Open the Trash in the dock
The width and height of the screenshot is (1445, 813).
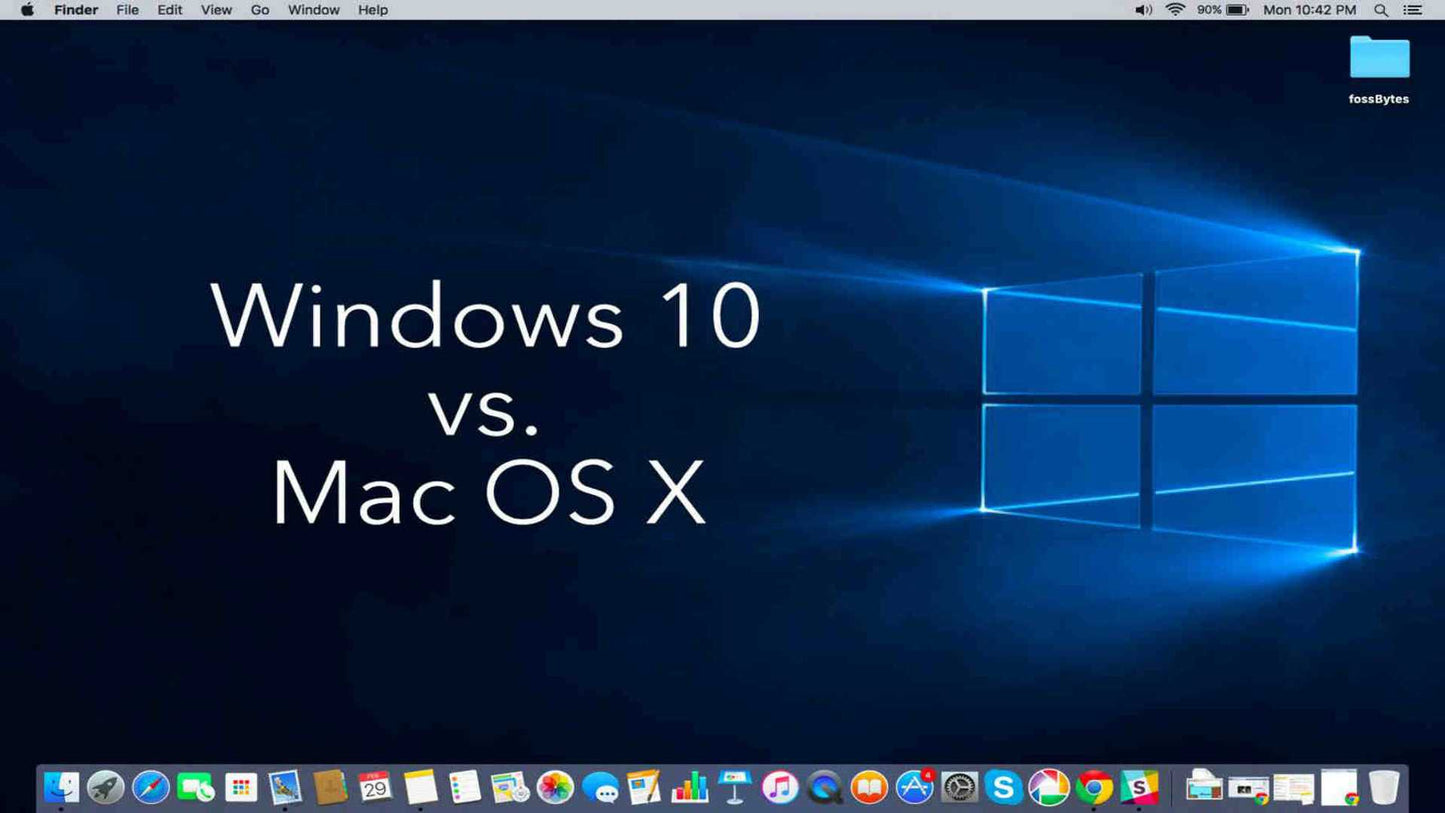[1384, 787]
